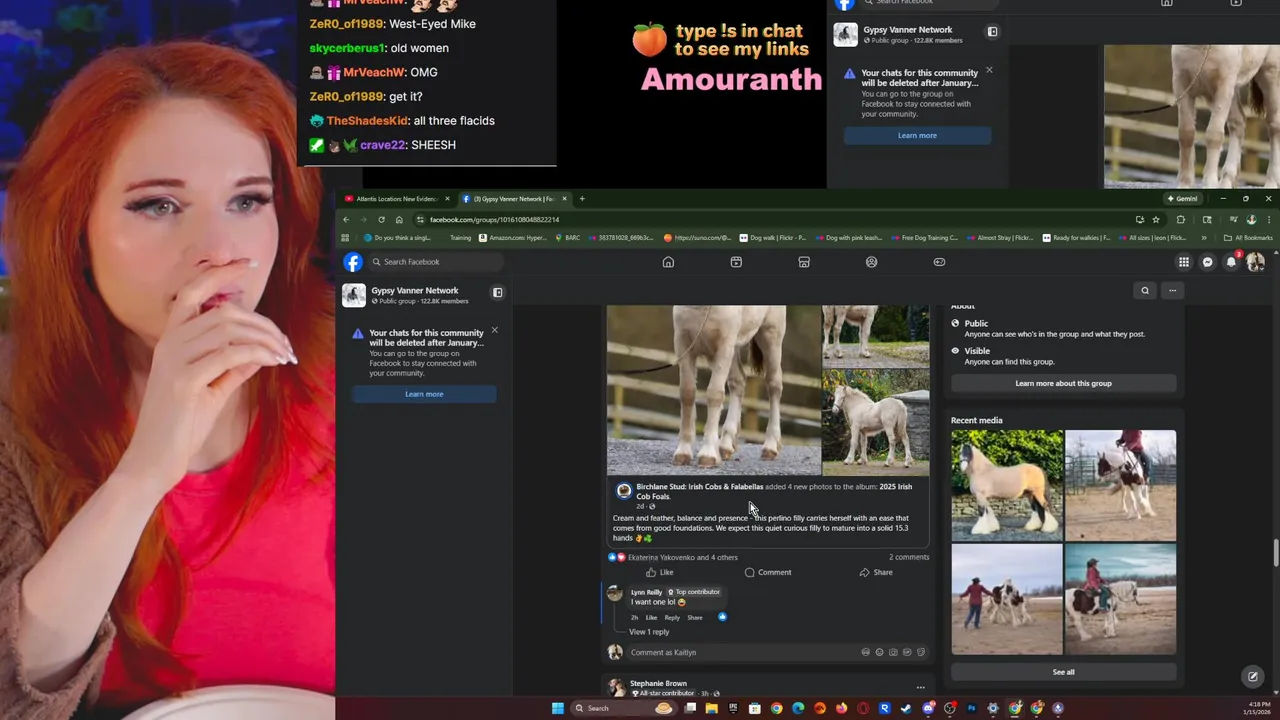Expand View 1 reply under Lynn's comment
Viewport: 1280px width, 720px height.
coord(649,632)
